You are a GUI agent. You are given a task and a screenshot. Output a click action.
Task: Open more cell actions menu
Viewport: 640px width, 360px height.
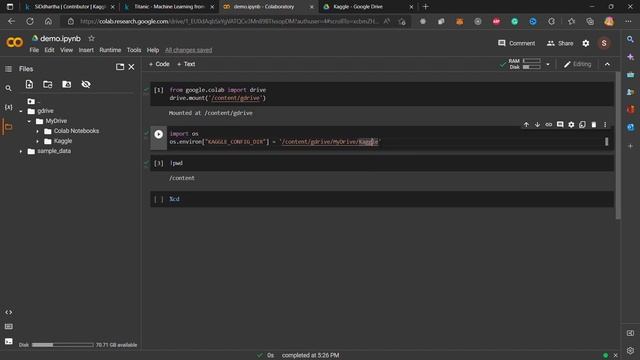coord(605,124)
